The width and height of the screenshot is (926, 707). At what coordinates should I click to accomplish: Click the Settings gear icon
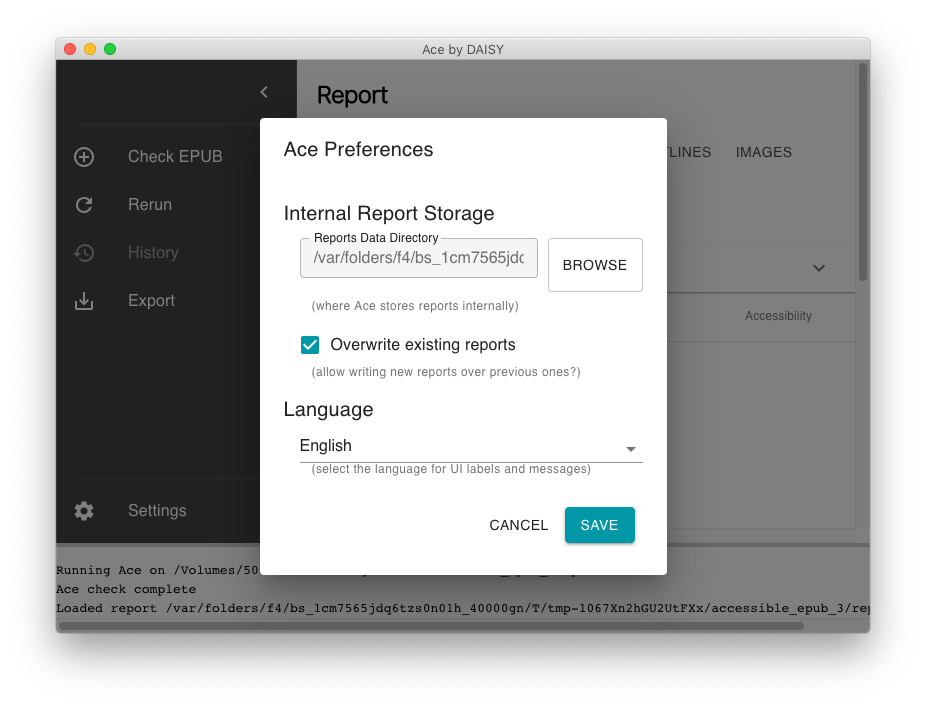(x=84, y=511)
